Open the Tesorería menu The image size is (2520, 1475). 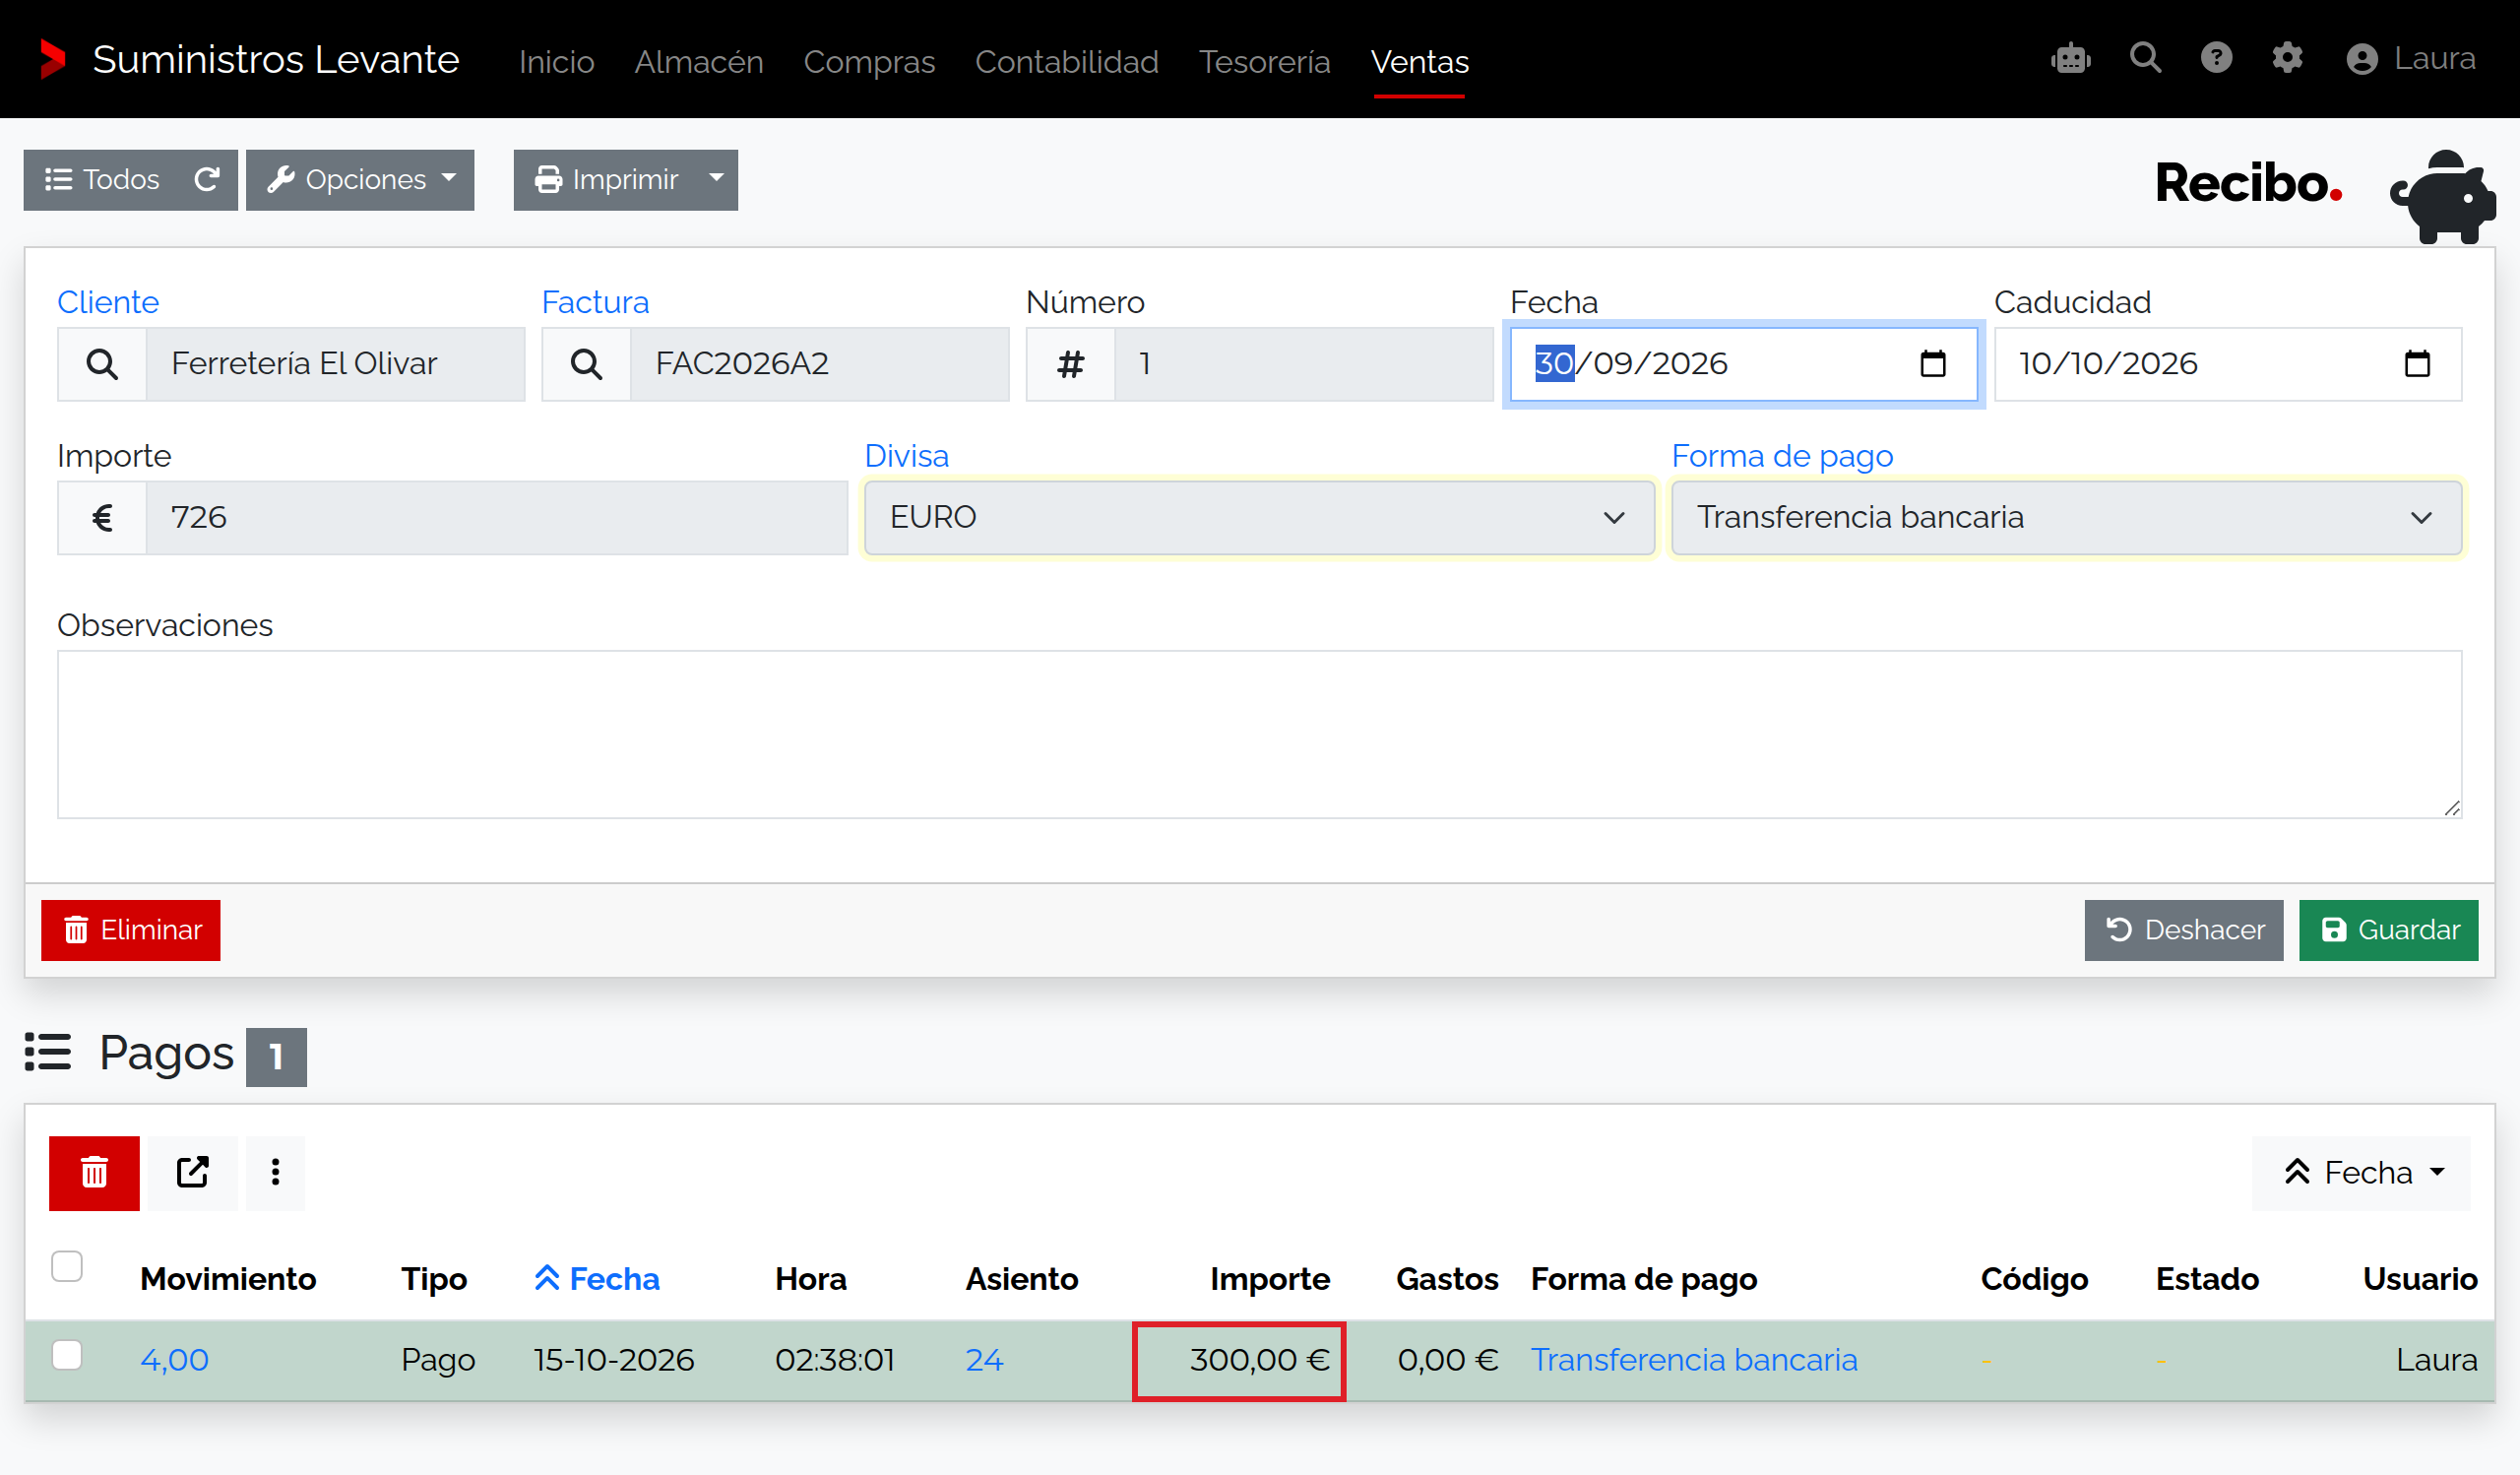(x=1265, y=62)
